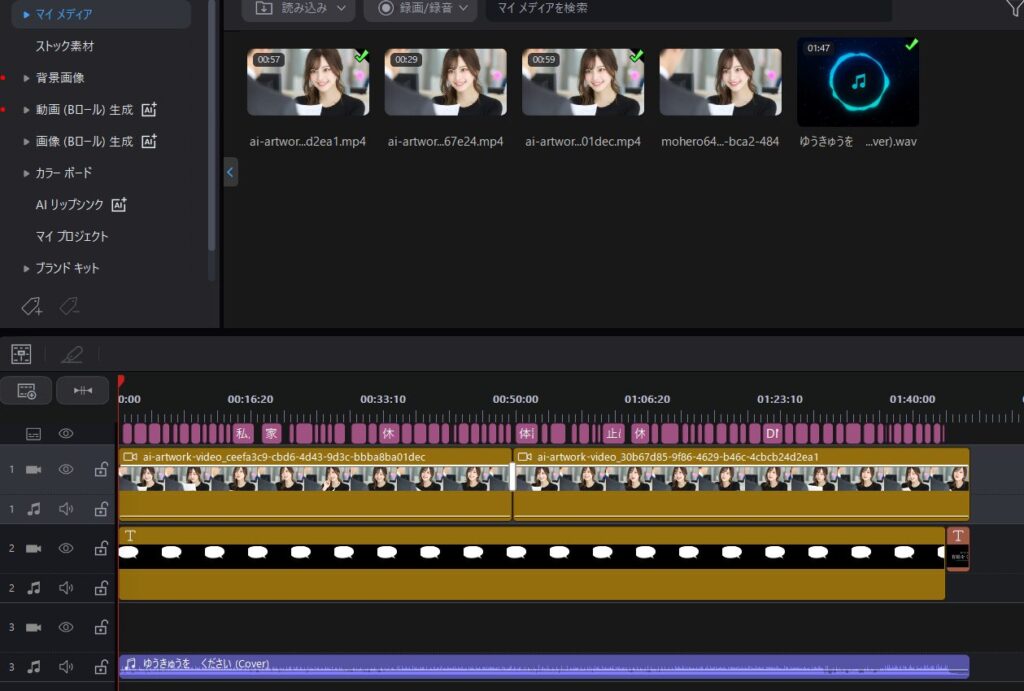This screenshot has height=691, width=1024.
Task: Click the sidebar vertical scrollbar
Action: pyautogui.click(x=211, y=120)
